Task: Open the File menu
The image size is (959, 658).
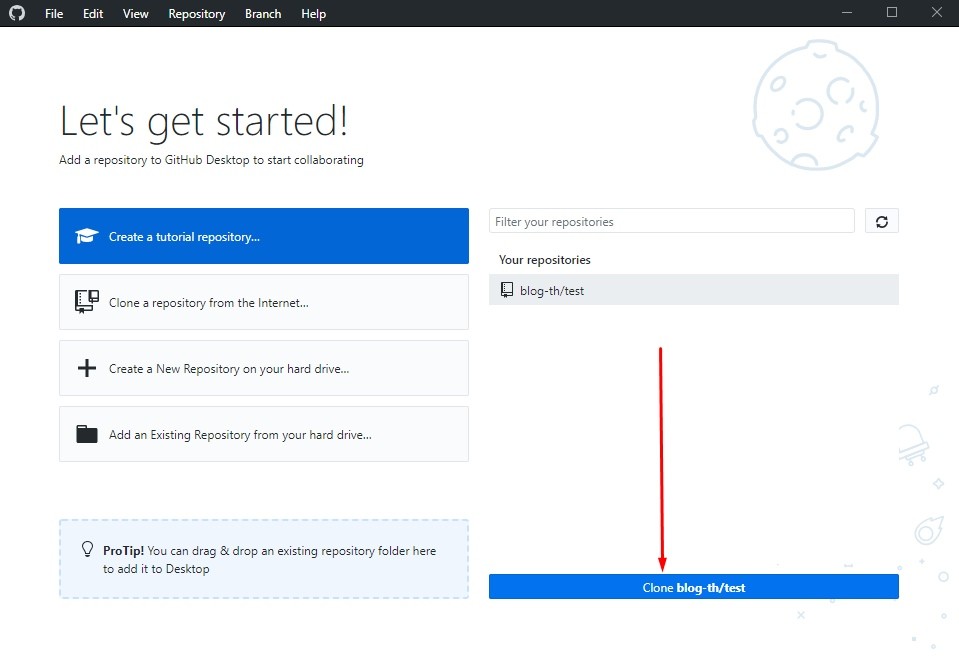Action: pyautogui.click(x=54, y=13)
